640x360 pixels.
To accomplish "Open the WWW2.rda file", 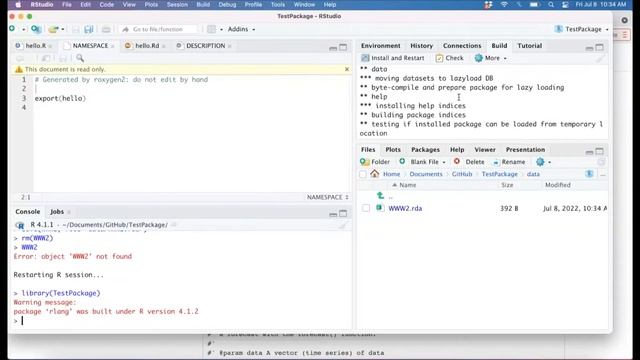I will coord(405,208).
